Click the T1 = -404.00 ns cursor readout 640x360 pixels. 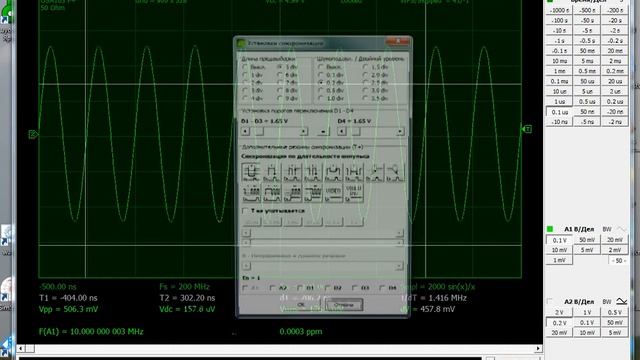pos(68,298)
